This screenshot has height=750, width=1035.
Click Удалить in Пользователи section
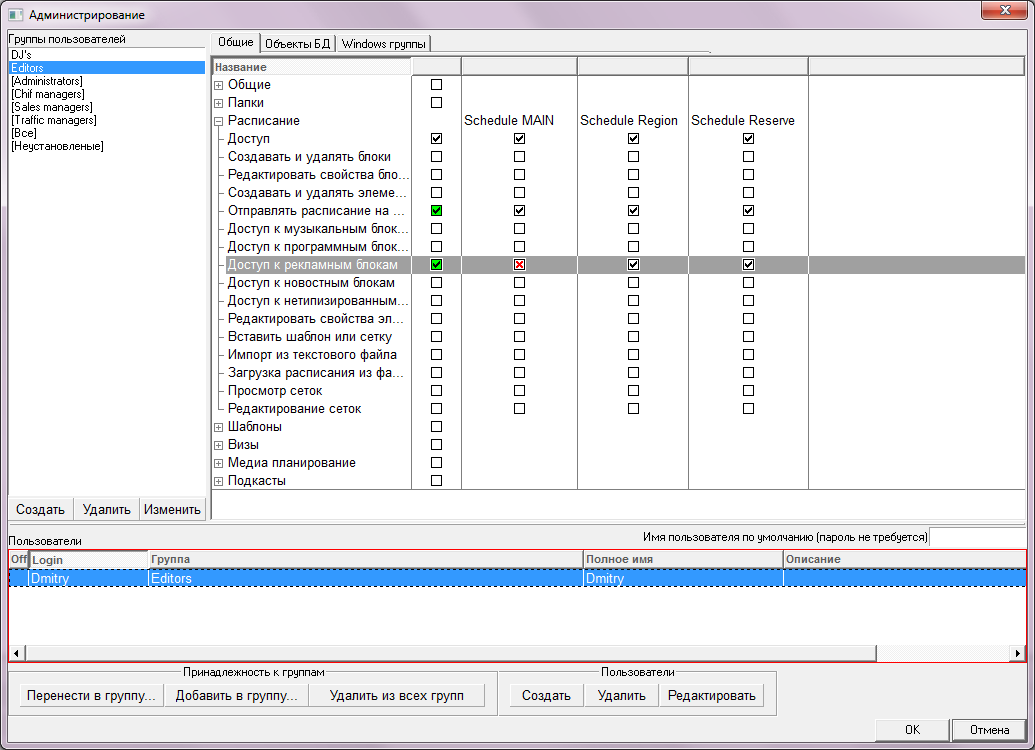tap(621, 696)
